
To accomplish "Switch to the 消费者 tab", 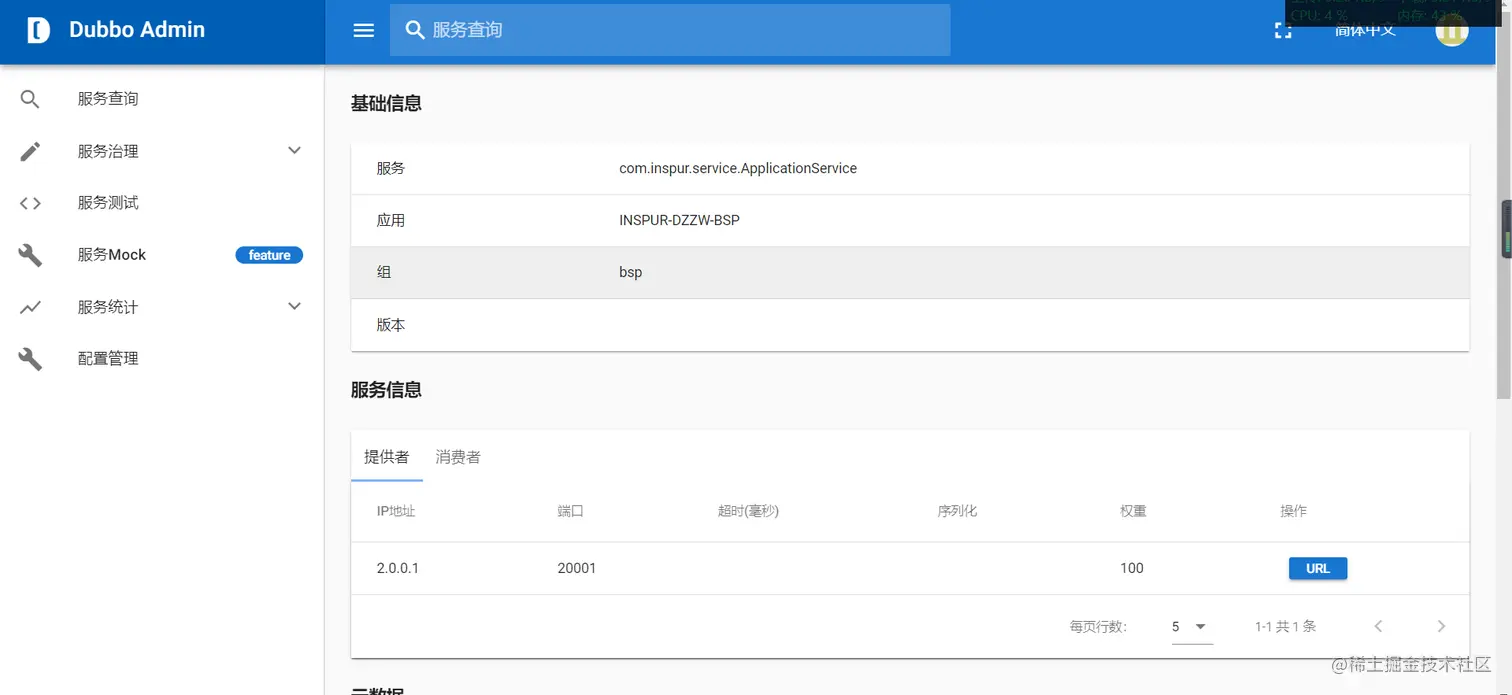I will point(458,457).
